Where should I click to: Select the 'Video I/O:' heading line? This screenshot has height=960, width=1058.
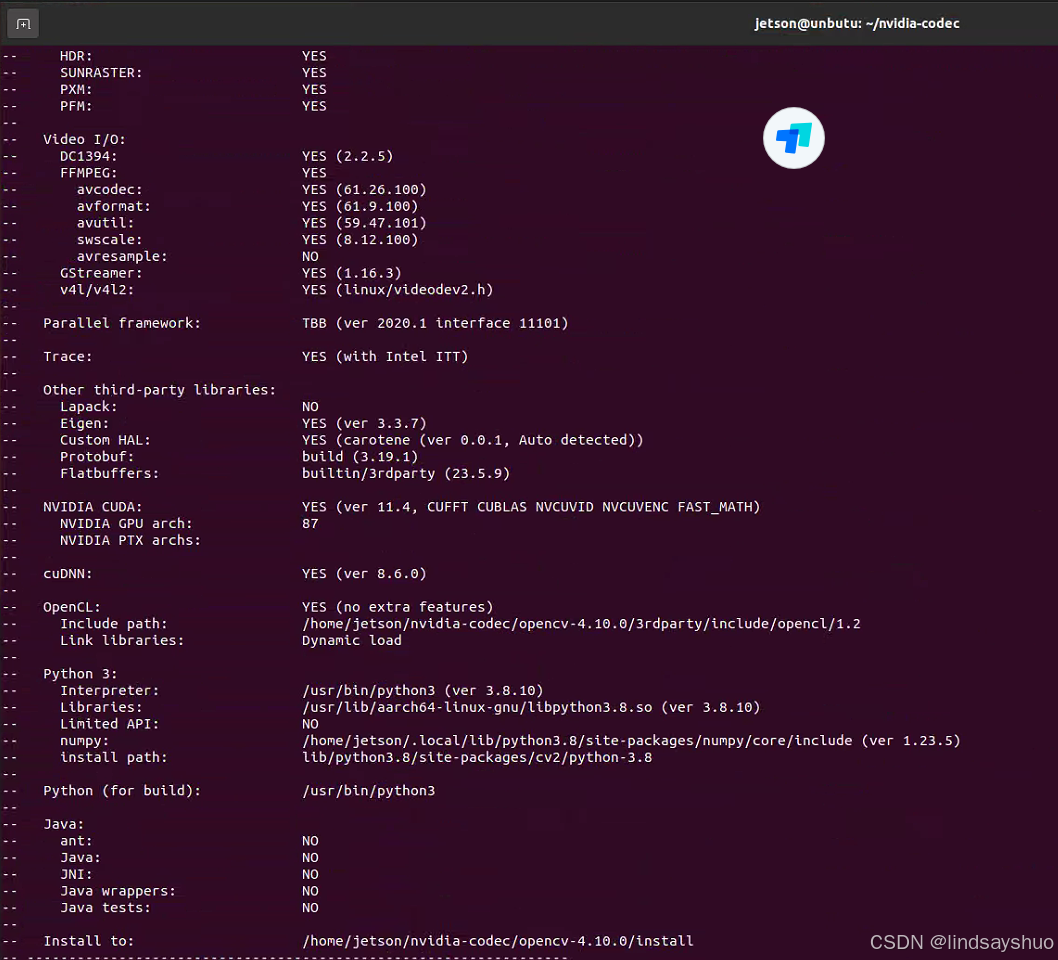pos(84,140)
